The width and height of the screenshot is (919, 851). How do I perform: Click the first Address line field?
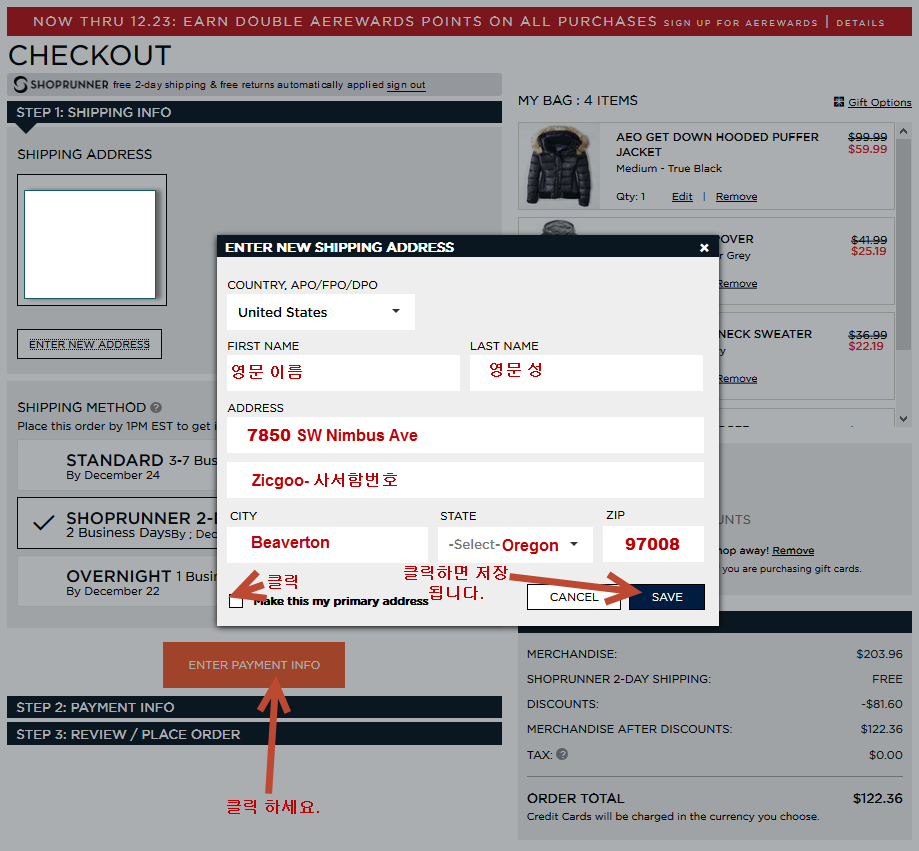point(465,435)
